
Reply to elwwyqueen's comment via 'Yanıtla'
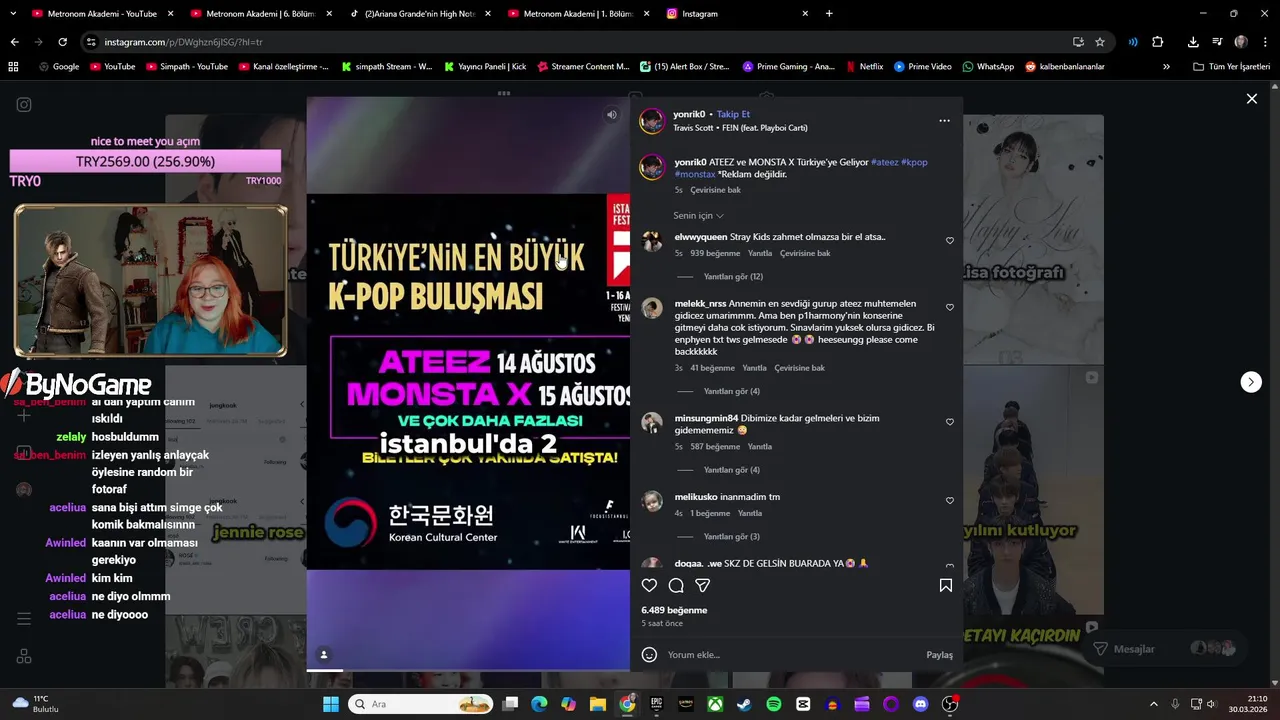pyautogui.click(x=760, y=253)
